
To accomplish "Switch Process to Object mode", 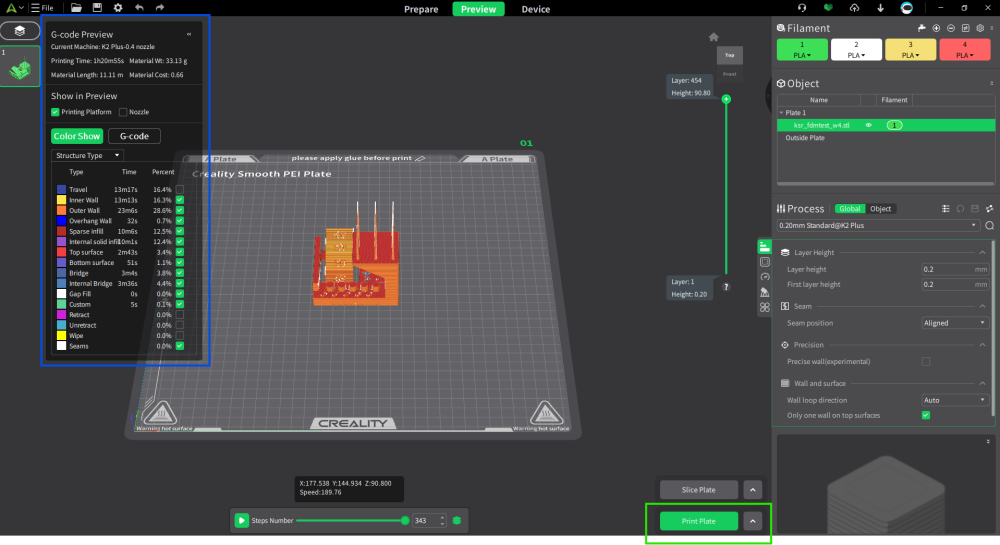I will [881, 208].
